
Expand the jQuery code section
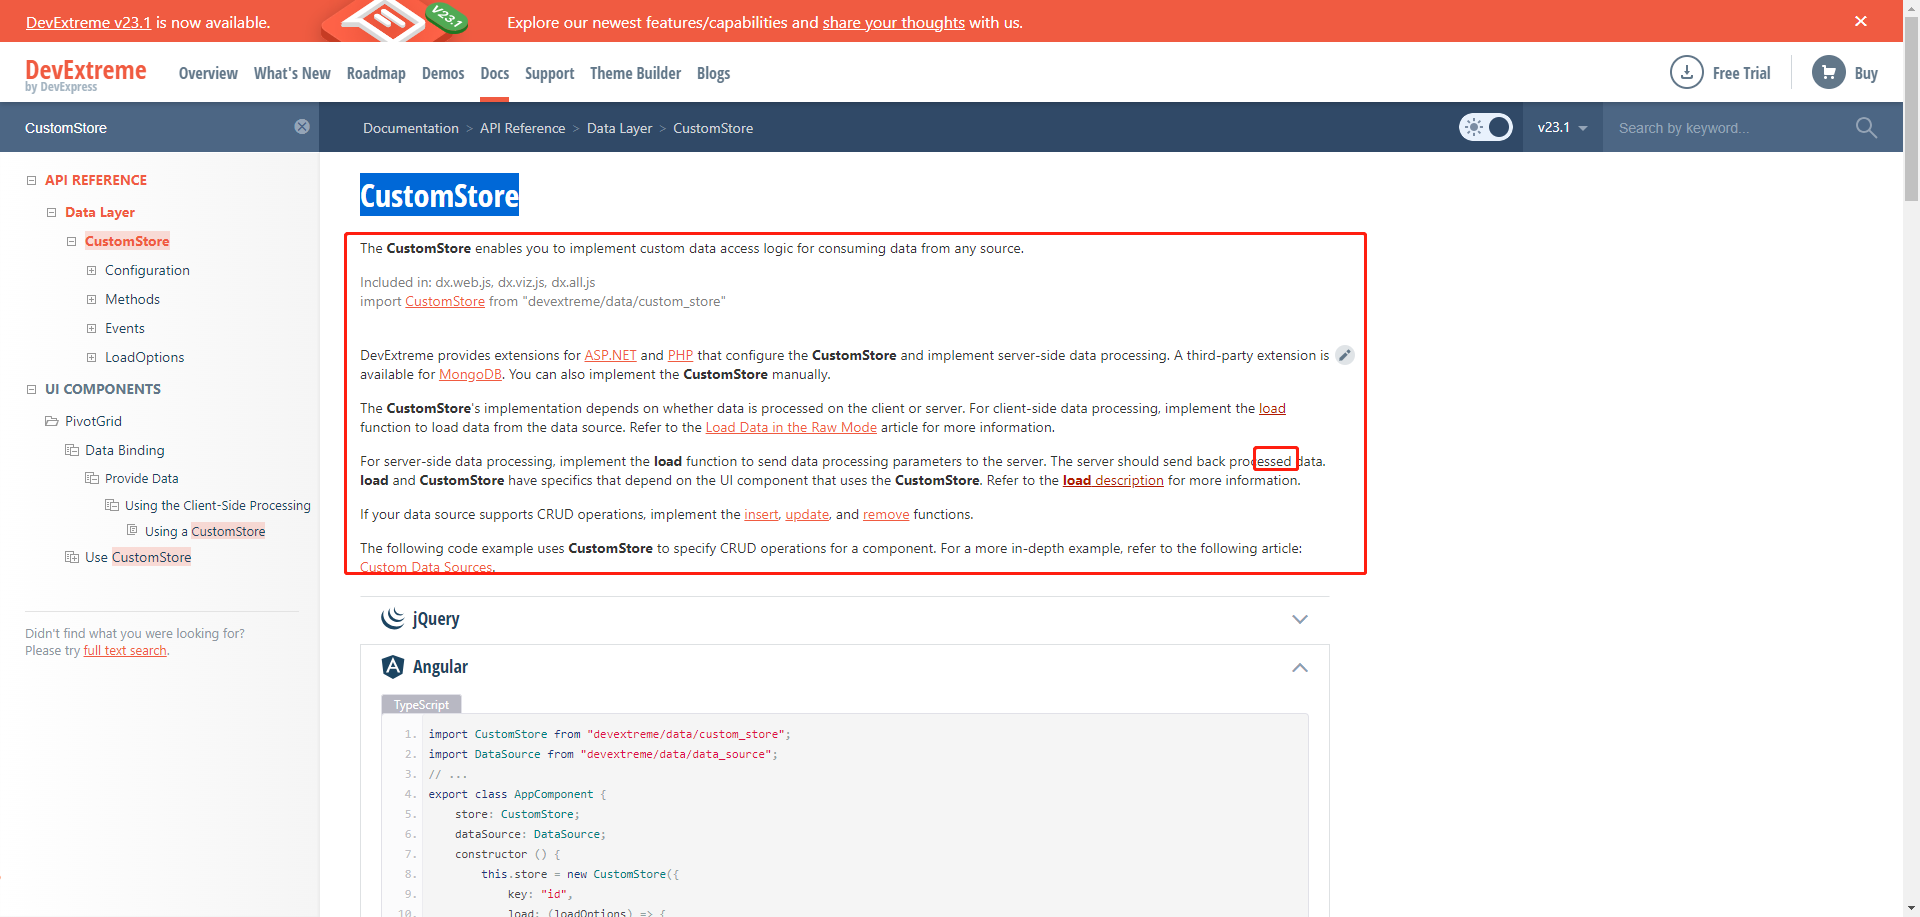pos(1300,619)
